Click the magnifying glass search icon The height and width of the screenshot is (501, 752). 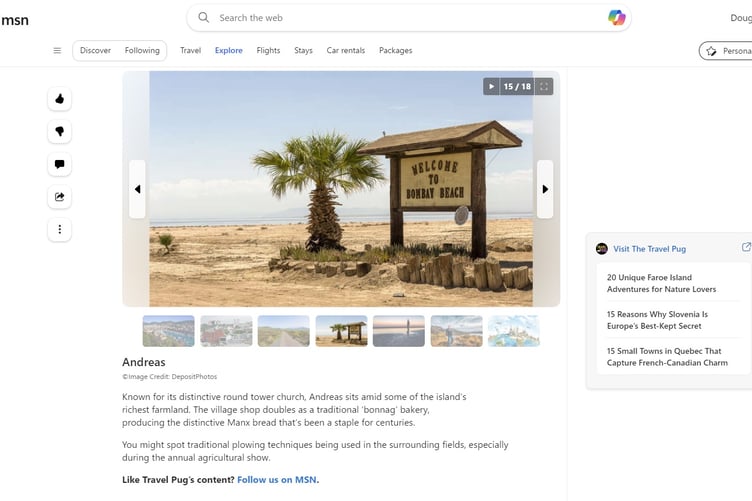point(203,18)
